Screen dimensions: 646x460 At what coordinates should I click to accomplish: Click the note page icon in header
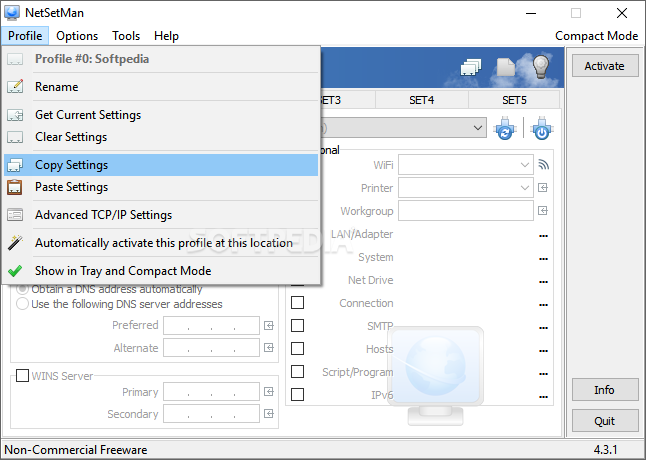point(506,67)
